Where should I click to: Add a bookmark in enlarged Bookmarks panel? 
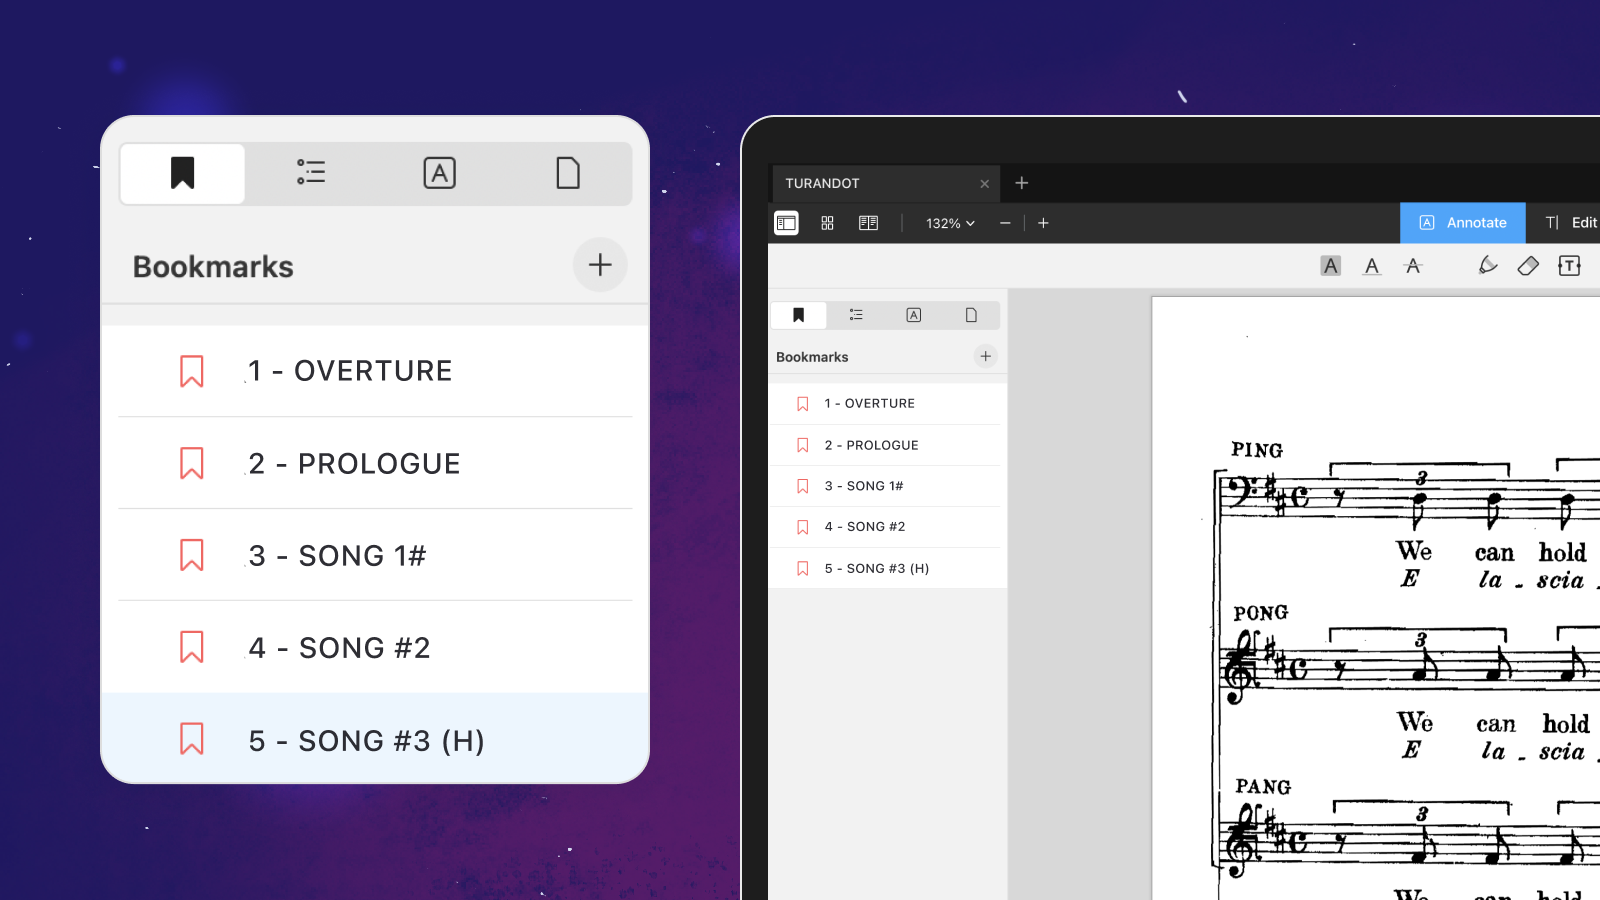click(600, 265)
